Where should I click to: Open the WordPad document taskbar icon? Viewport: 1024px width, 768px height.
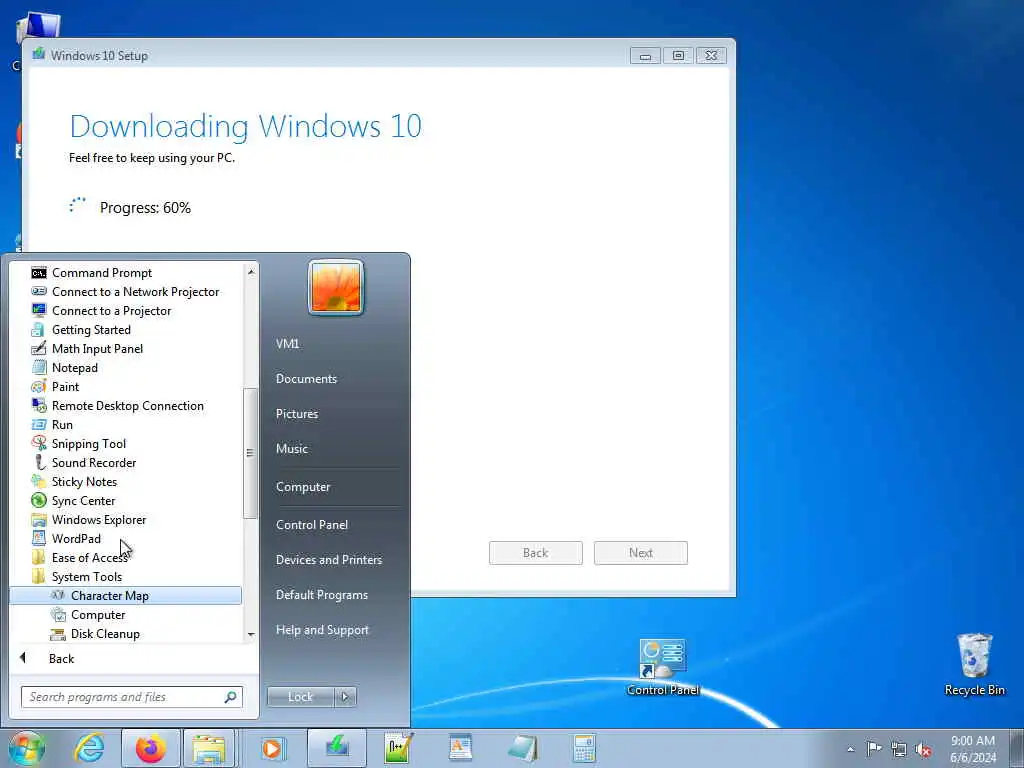coord(460,748)
